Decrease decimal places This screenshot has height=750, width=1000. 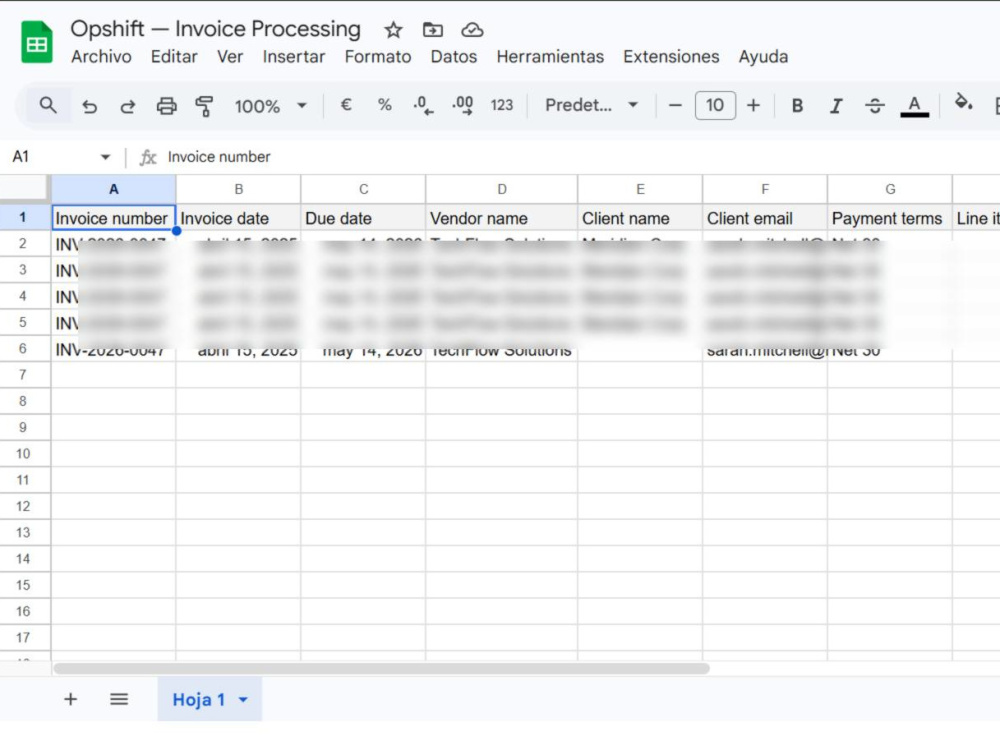tap(423, 105)
